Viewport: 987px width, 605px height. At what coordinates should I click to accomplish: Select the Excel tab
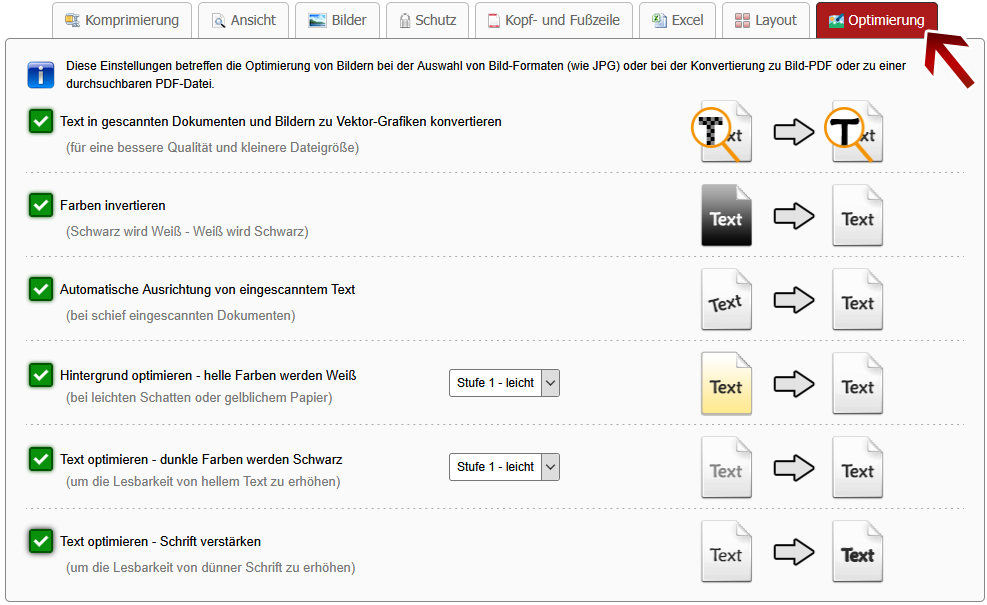click(677, 20)
